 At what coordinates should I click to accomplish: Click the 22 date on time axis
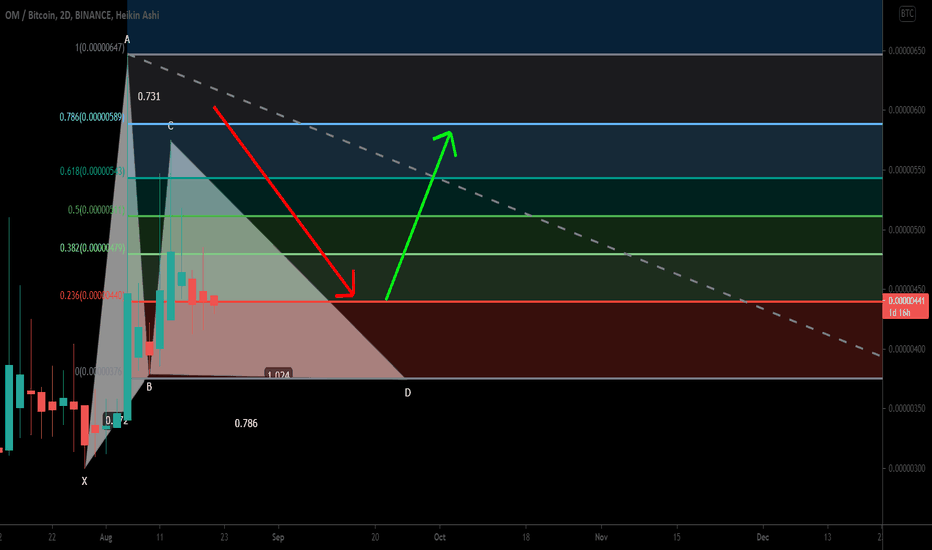coord(52,537)
